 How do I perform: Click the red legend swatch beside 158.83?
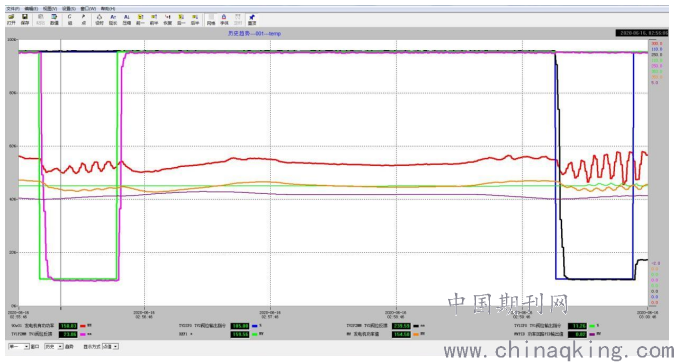click(83, 326)
